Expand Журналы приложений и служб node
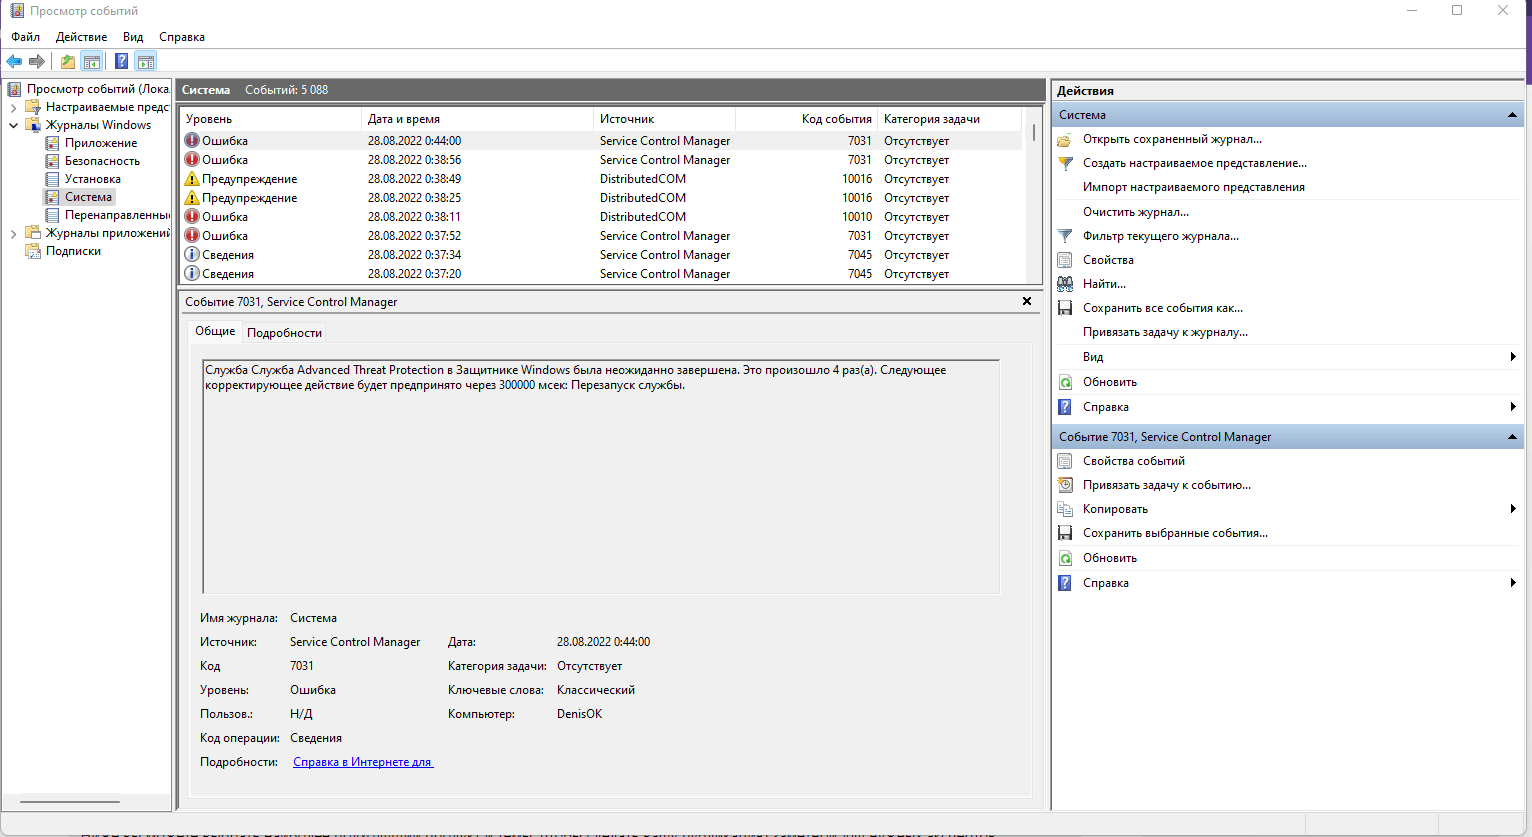The height and width of the screenshot is (837, 1532). click(x=13, y=233)
